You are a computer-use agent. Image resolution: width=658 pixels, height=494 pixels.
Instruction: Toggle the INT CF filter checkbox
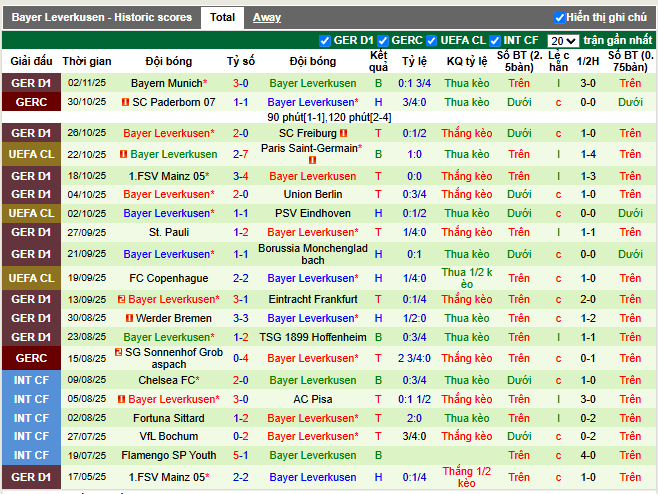tap(495, 41)
